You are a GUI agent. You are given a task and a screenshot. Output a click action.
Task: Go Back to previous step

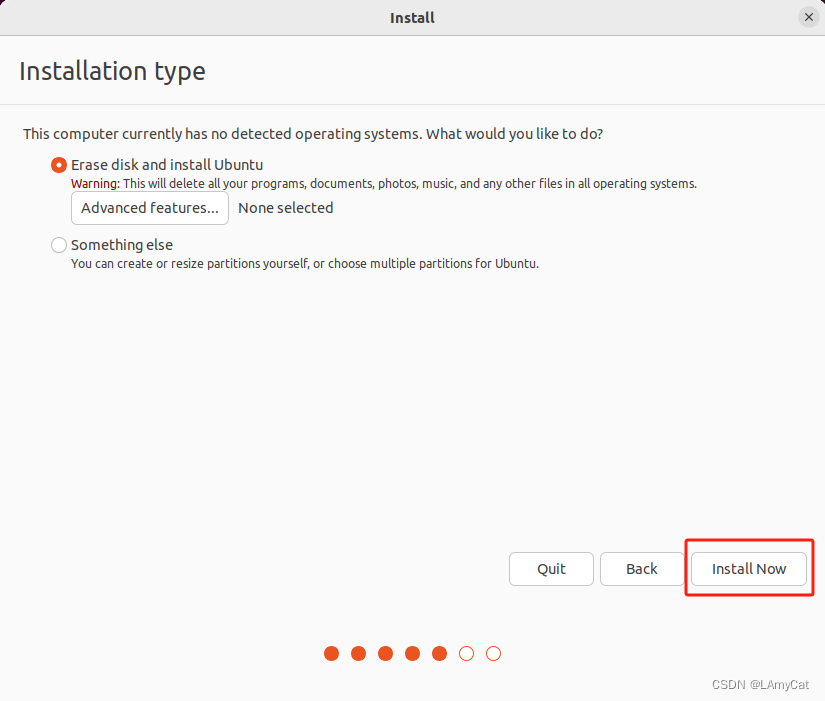(642, 568)
